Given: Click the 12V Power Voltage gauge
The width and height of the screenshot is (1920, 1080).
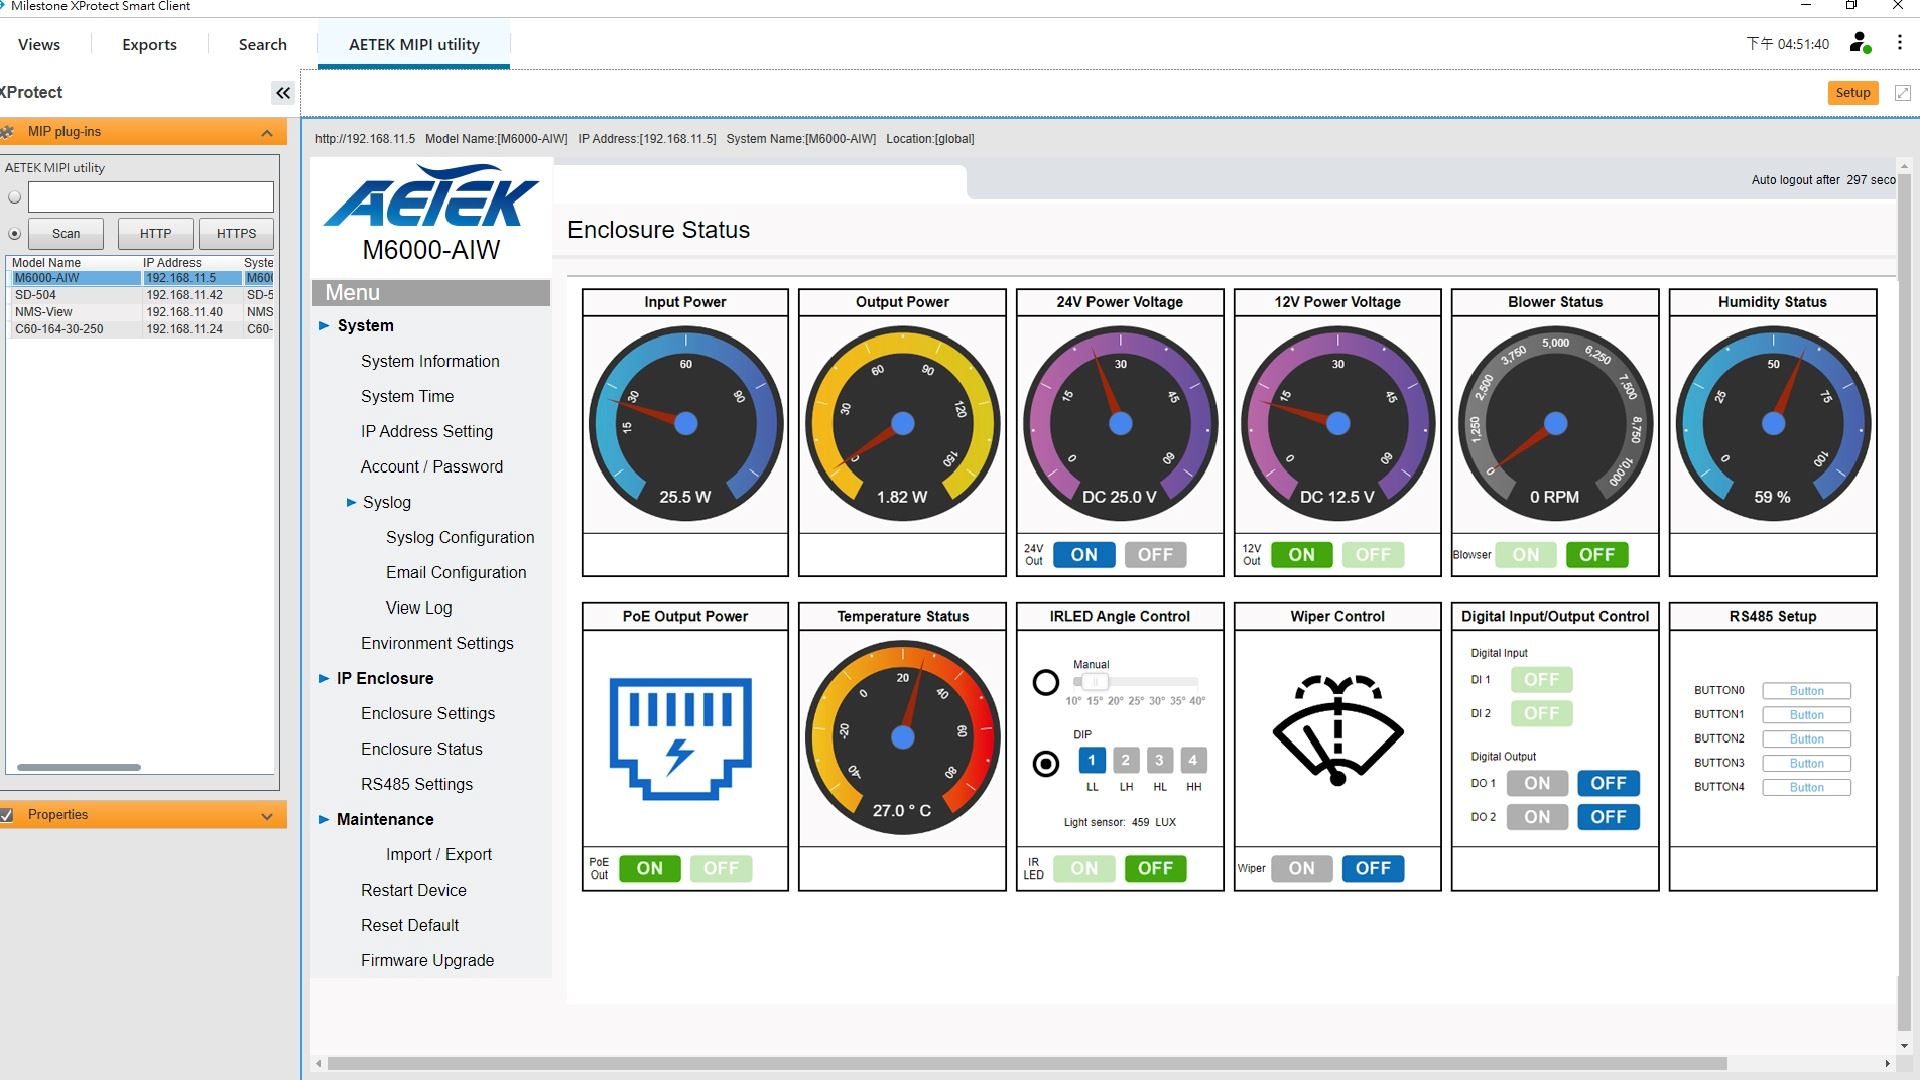Looking at the screenshot, I should (1338, 423).
